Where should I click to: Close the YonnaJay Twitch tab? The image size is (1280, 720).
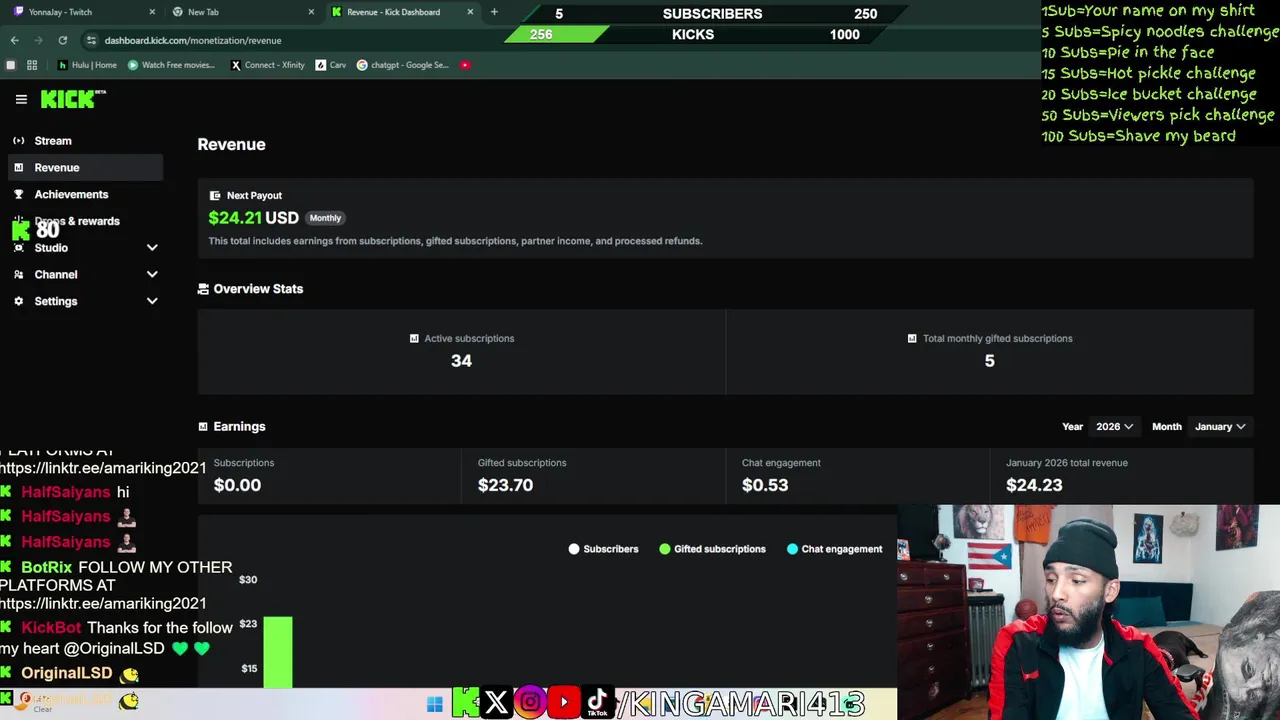(x=152, y=12)
